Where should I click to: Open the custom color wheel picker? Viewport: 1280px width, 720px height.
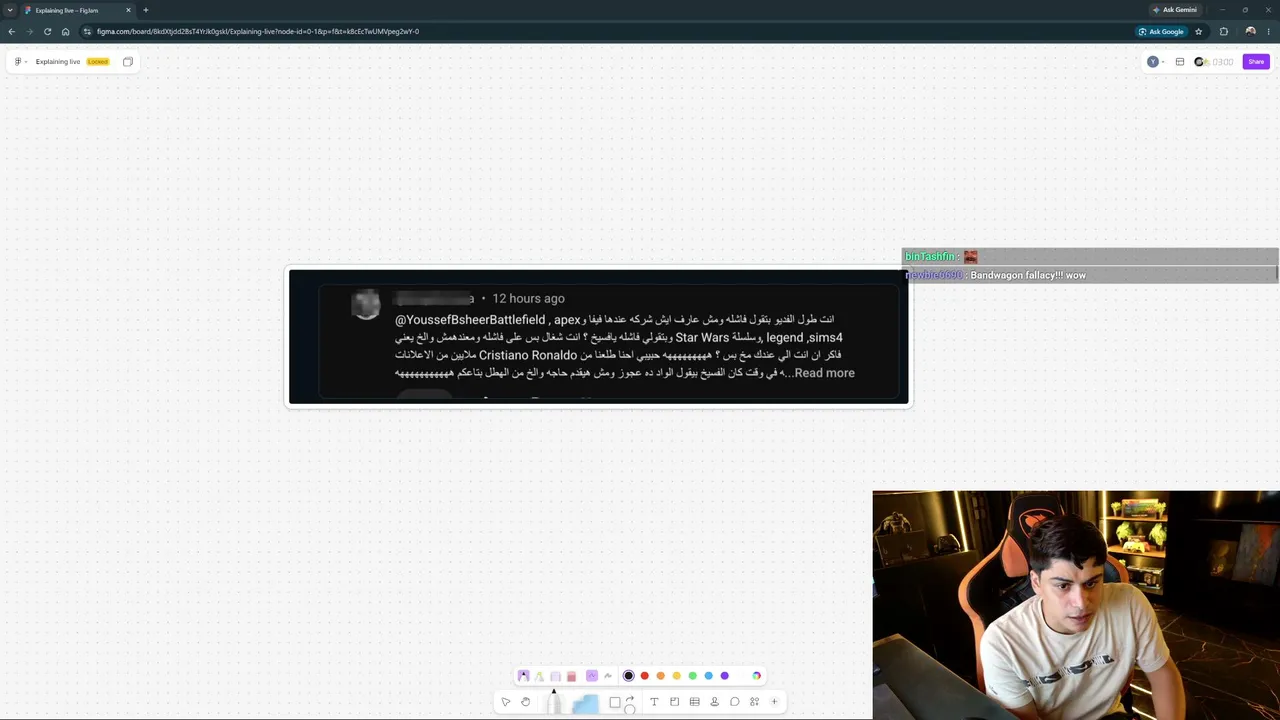[x=756, y=676]
